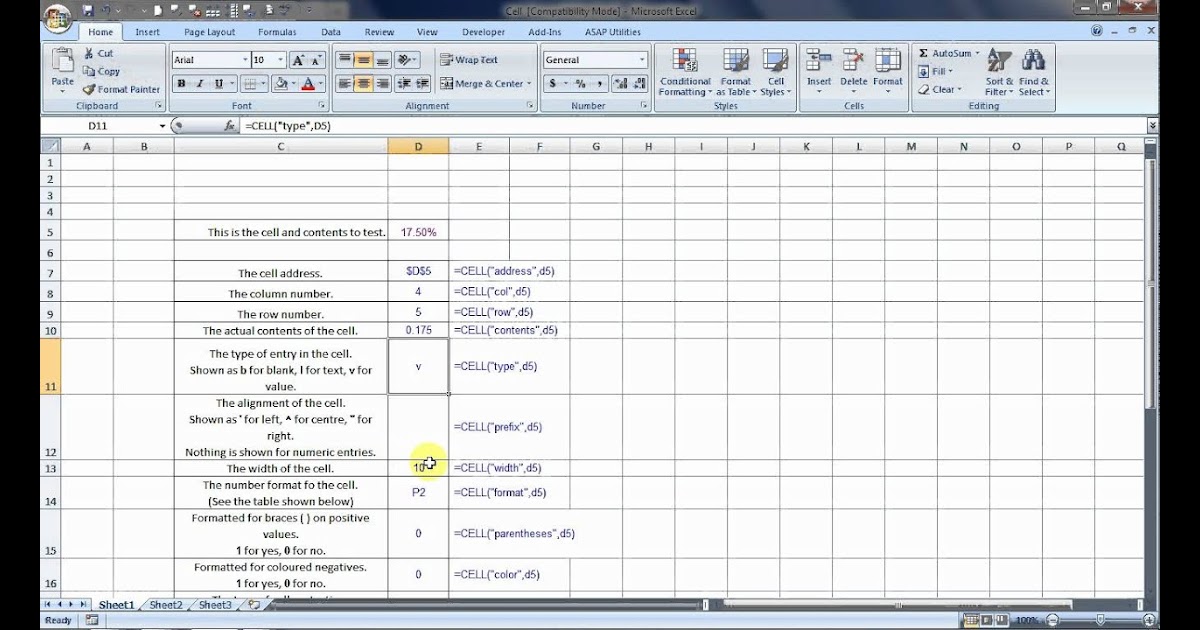Viewport: 1200px width, 630px height.
Task: Copy the selection using Copy button
Action: coord(102,71)
